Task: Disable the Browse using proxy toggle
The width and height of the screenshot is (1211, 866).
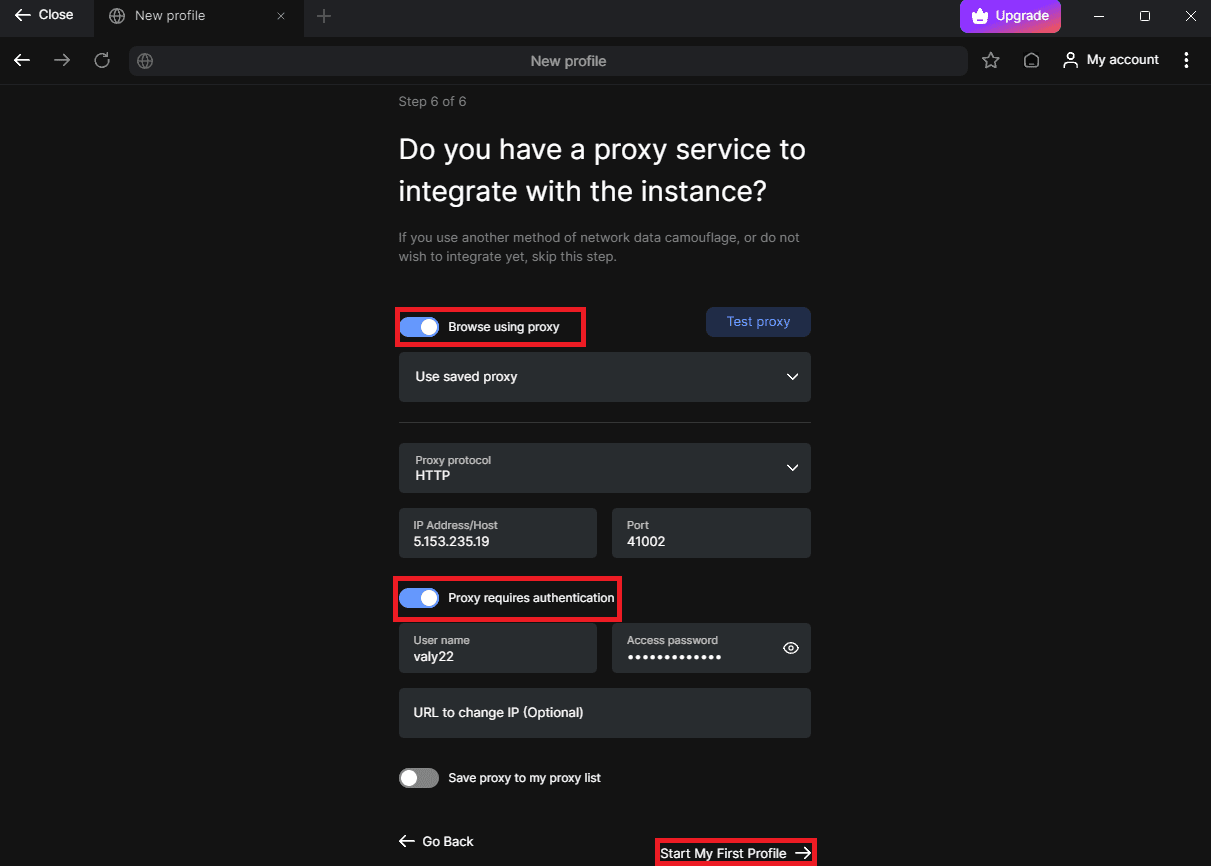Action: click(x=419, y=326)
